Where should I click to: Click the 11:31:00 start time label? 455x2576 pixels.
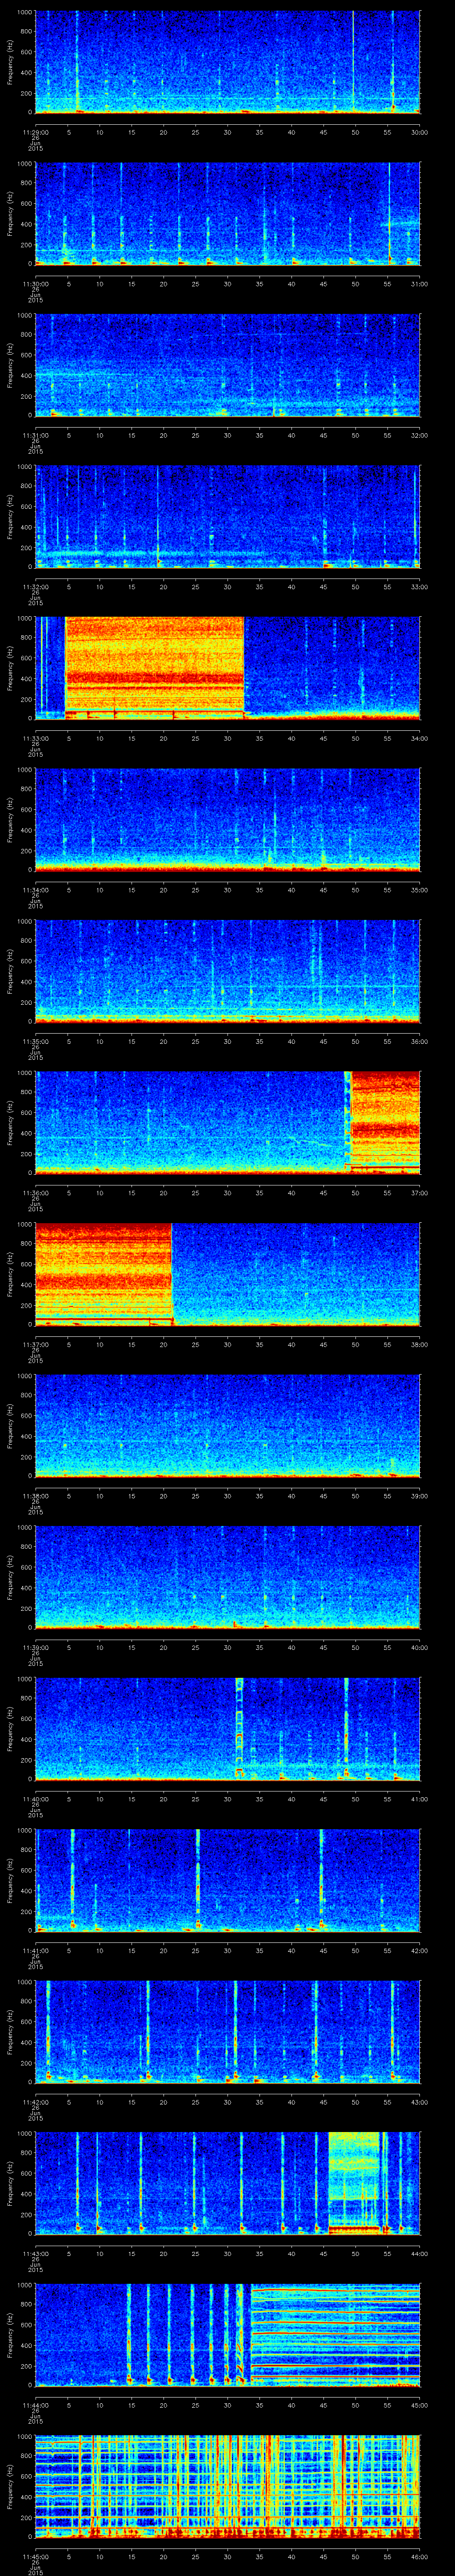[35, 435]
